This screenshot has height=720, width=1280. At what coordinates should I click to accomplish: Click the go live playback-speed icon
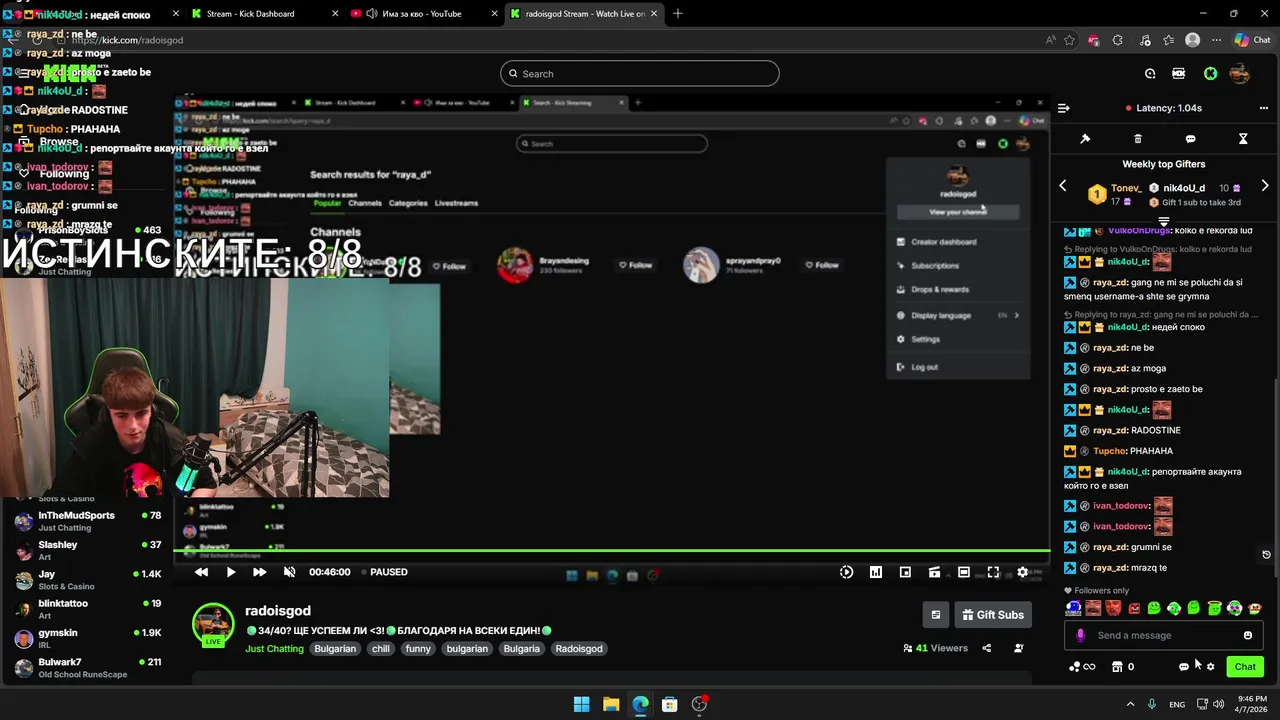(x=846, y=572)
